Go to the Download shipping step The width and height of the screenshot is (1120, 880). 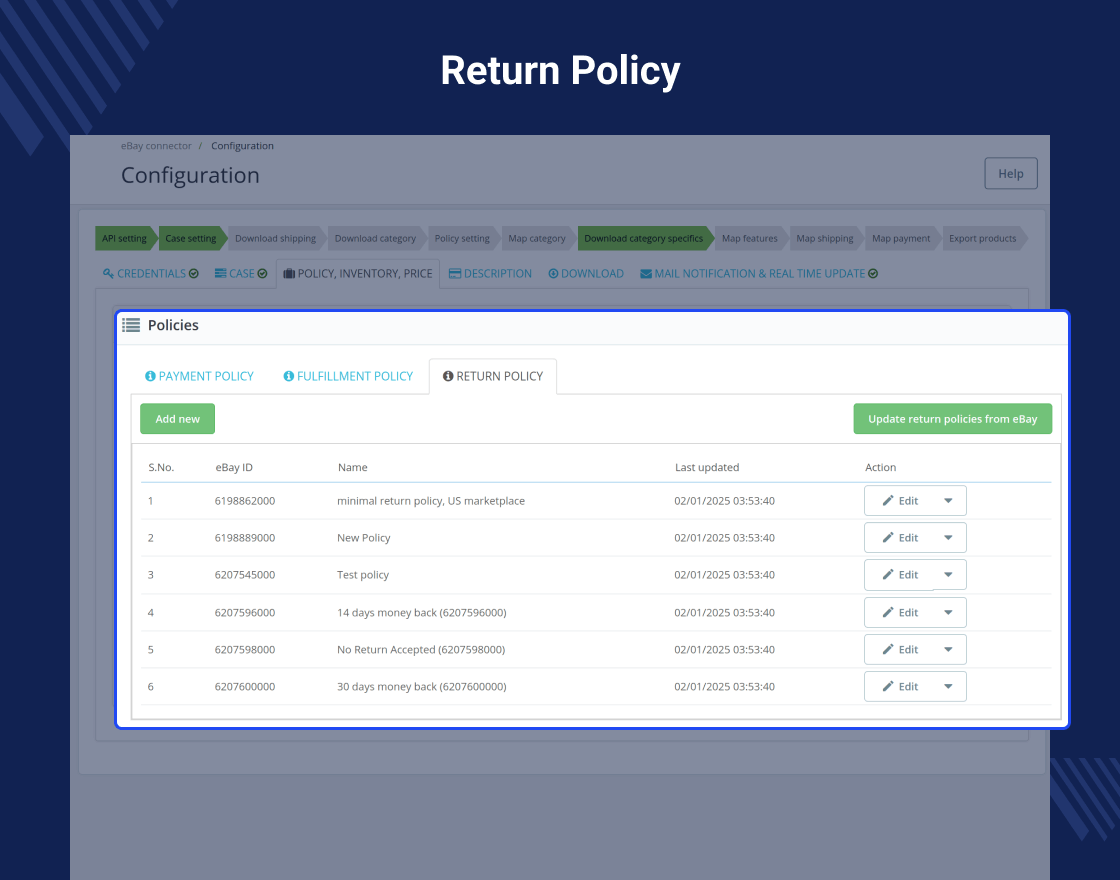275,239
